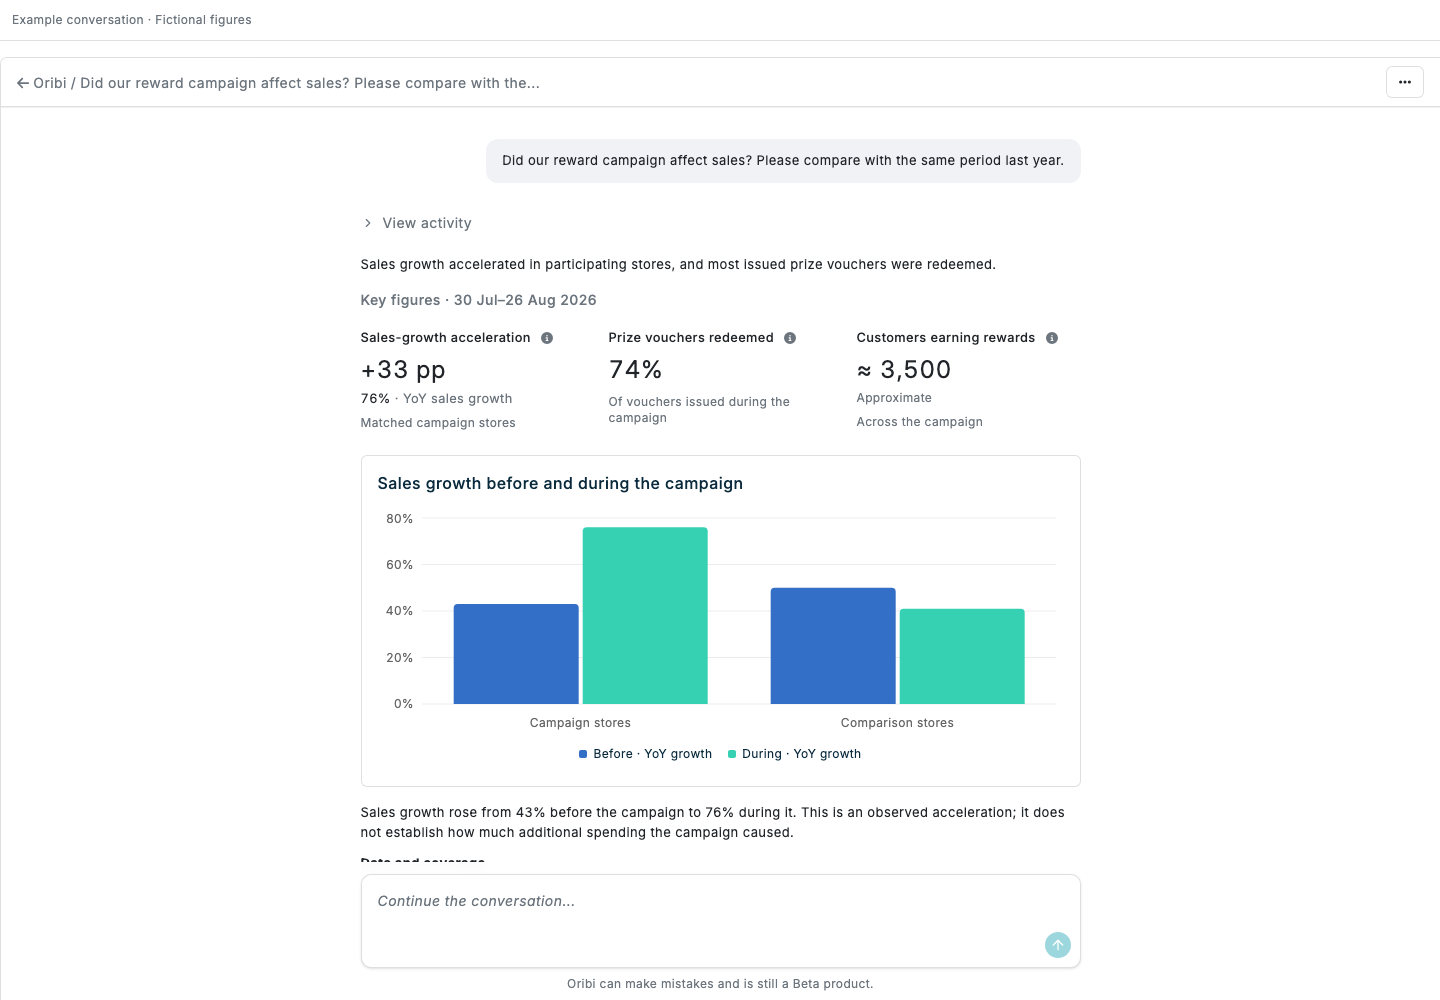Click the +33 pp value
This screenshot has width=1440, height=1000.
point(403,370)
